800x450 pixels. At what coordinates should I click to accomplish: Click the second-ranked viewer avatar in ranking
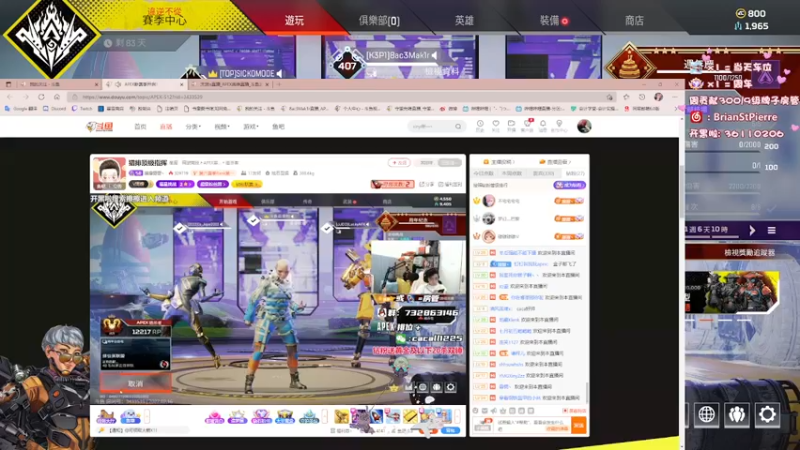pyautogui.click(x=489, y=219)
